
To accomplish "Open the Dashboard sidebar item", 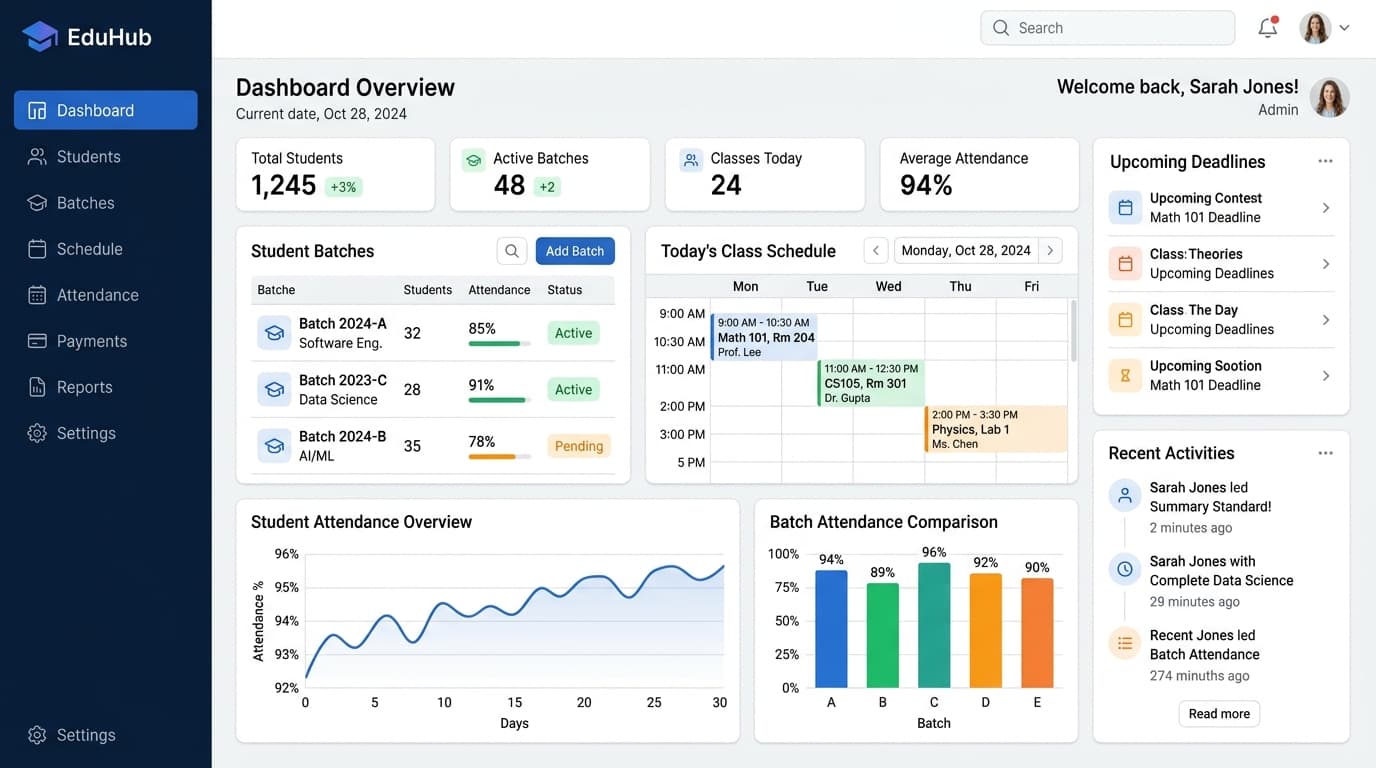I will click(x=105, y=110).
